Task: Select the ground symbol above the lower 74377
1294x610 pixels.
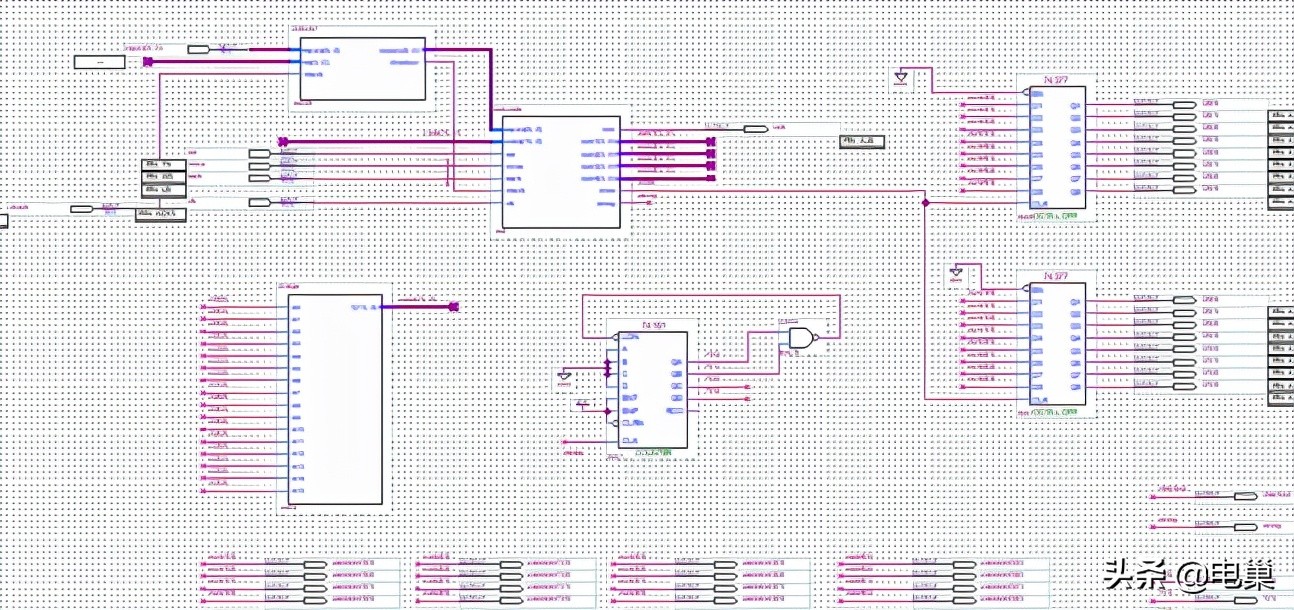Action: pos(957,270)
